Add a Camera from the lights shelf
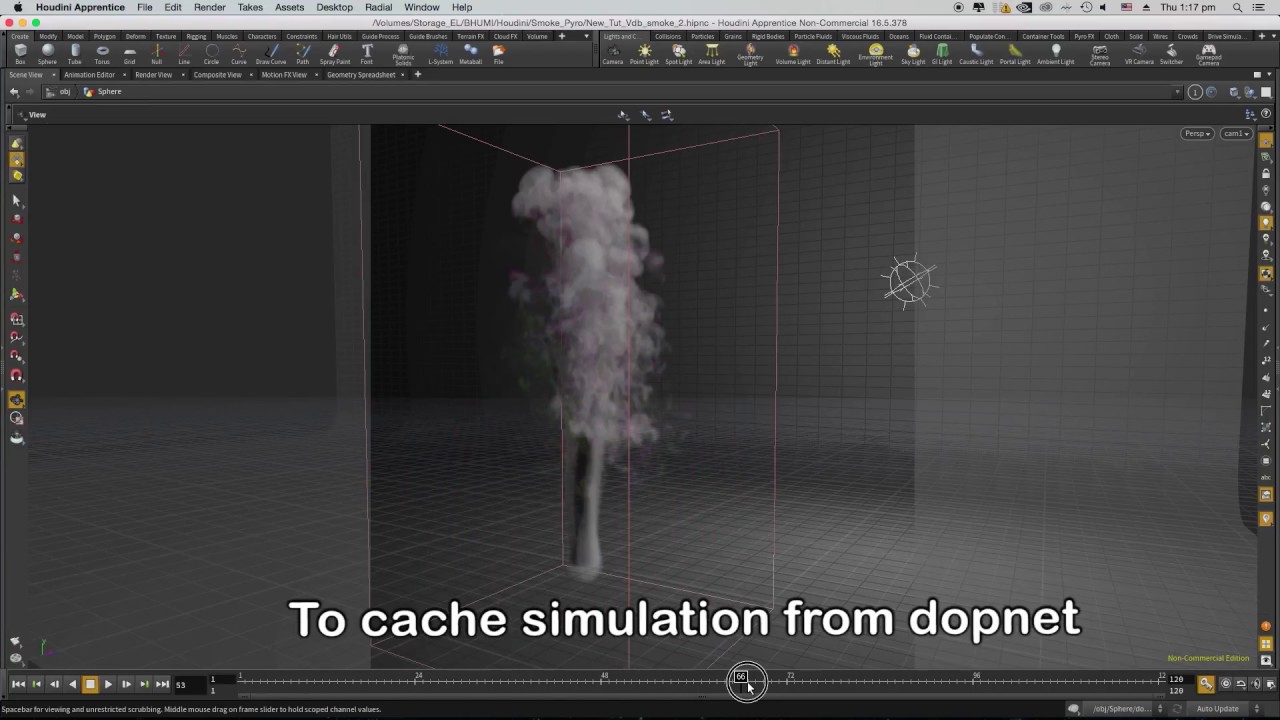 (613, 54)
